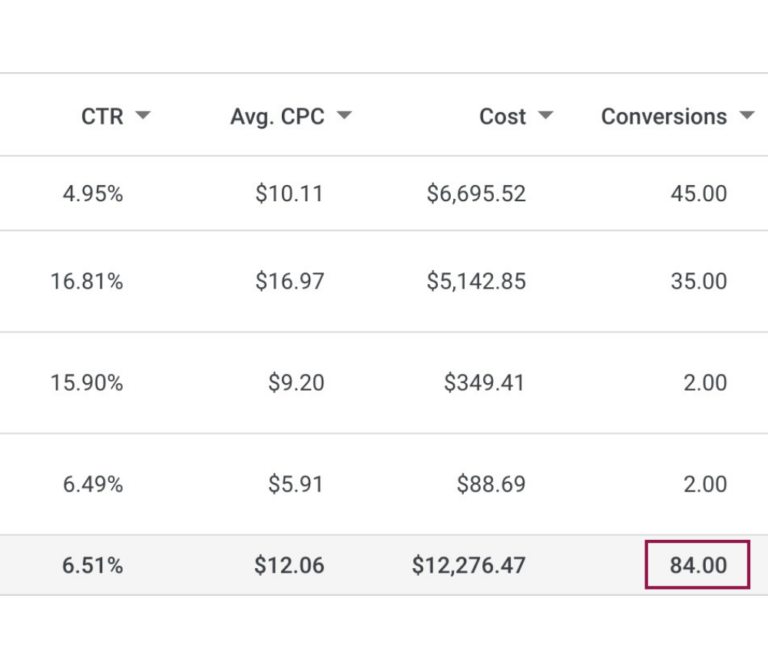
Task: Click the Avg. CPC header text
Action: tap(277, 116)
